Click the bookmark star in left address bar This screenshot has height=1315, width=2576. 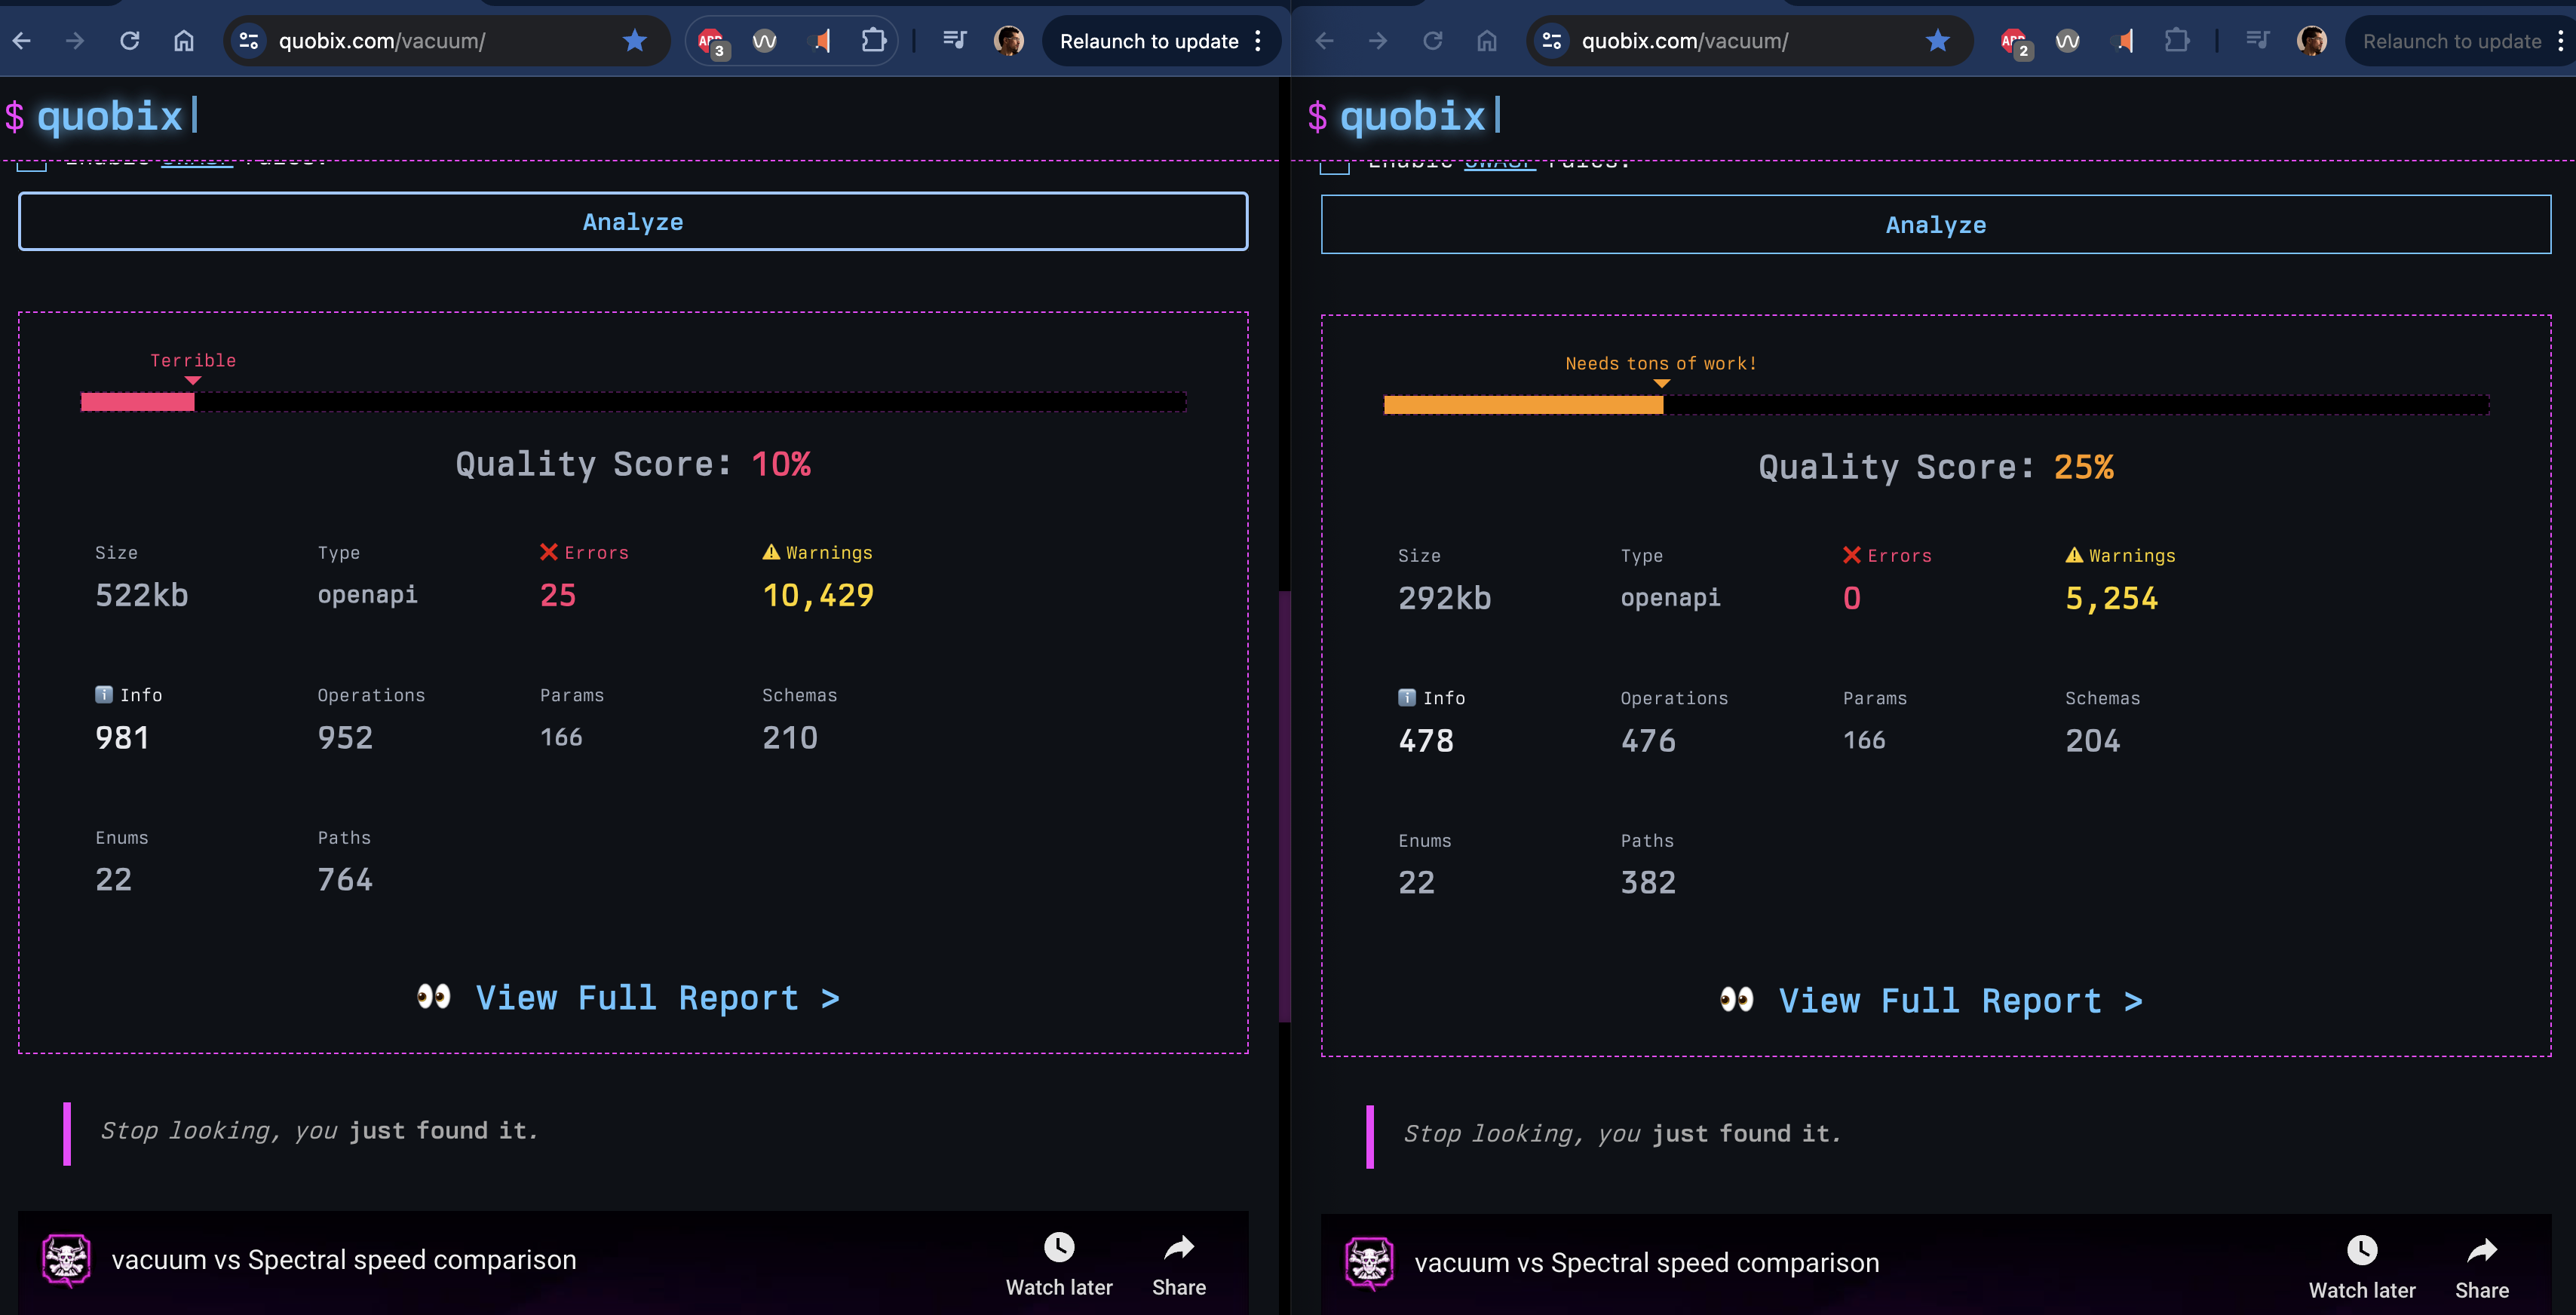(x=634, y=41)
